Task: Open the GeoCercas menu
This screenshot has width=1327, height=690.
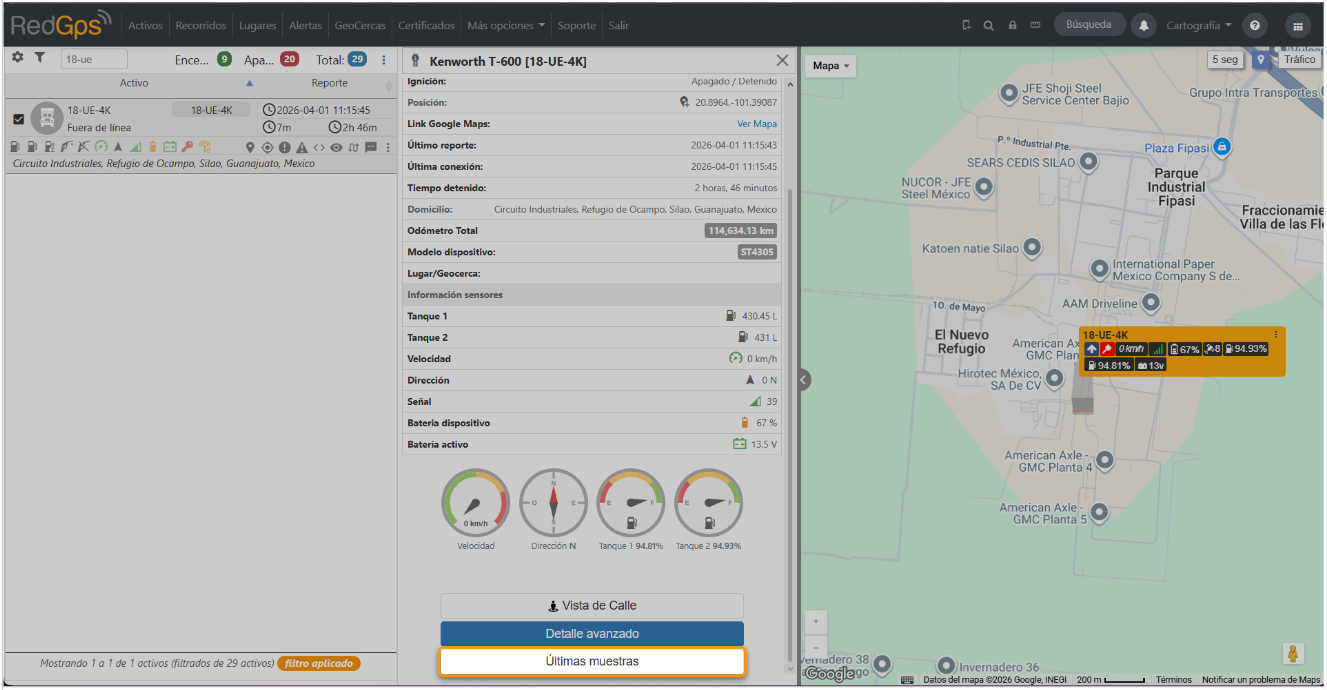Action: point(360,25)
